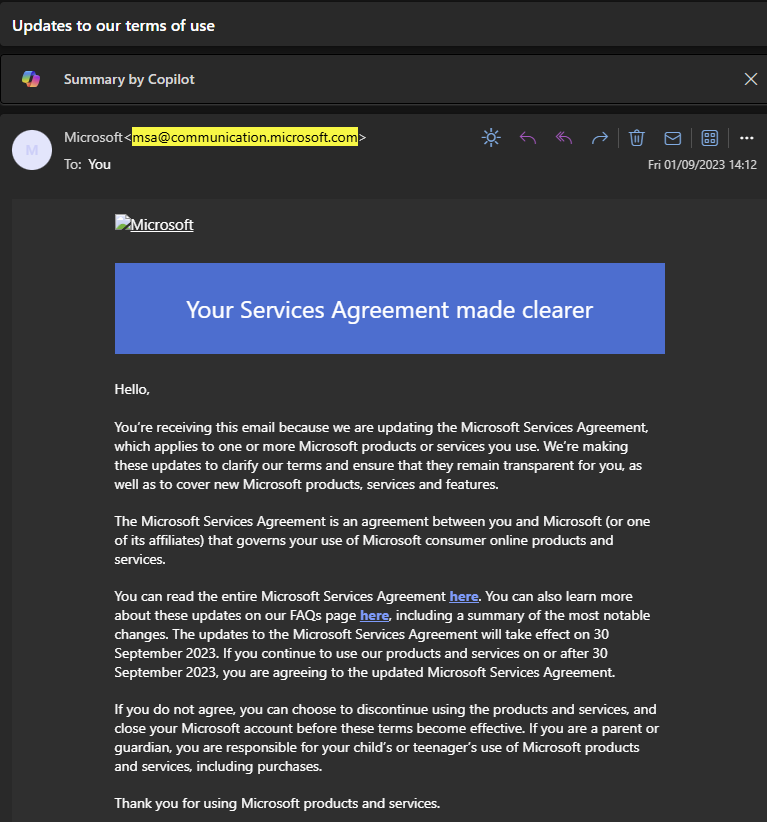Delete the email with trash icon

636,138
